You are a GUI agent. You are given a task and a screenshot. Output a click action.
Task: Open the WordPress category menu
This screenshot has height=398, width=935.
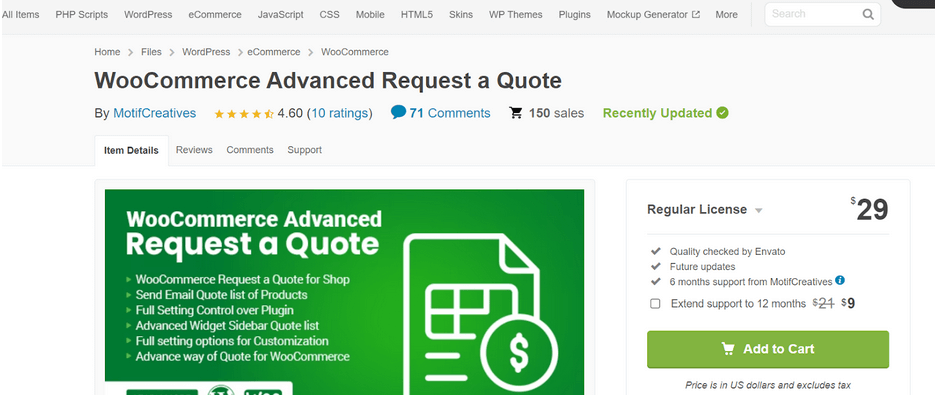[148, 14]
